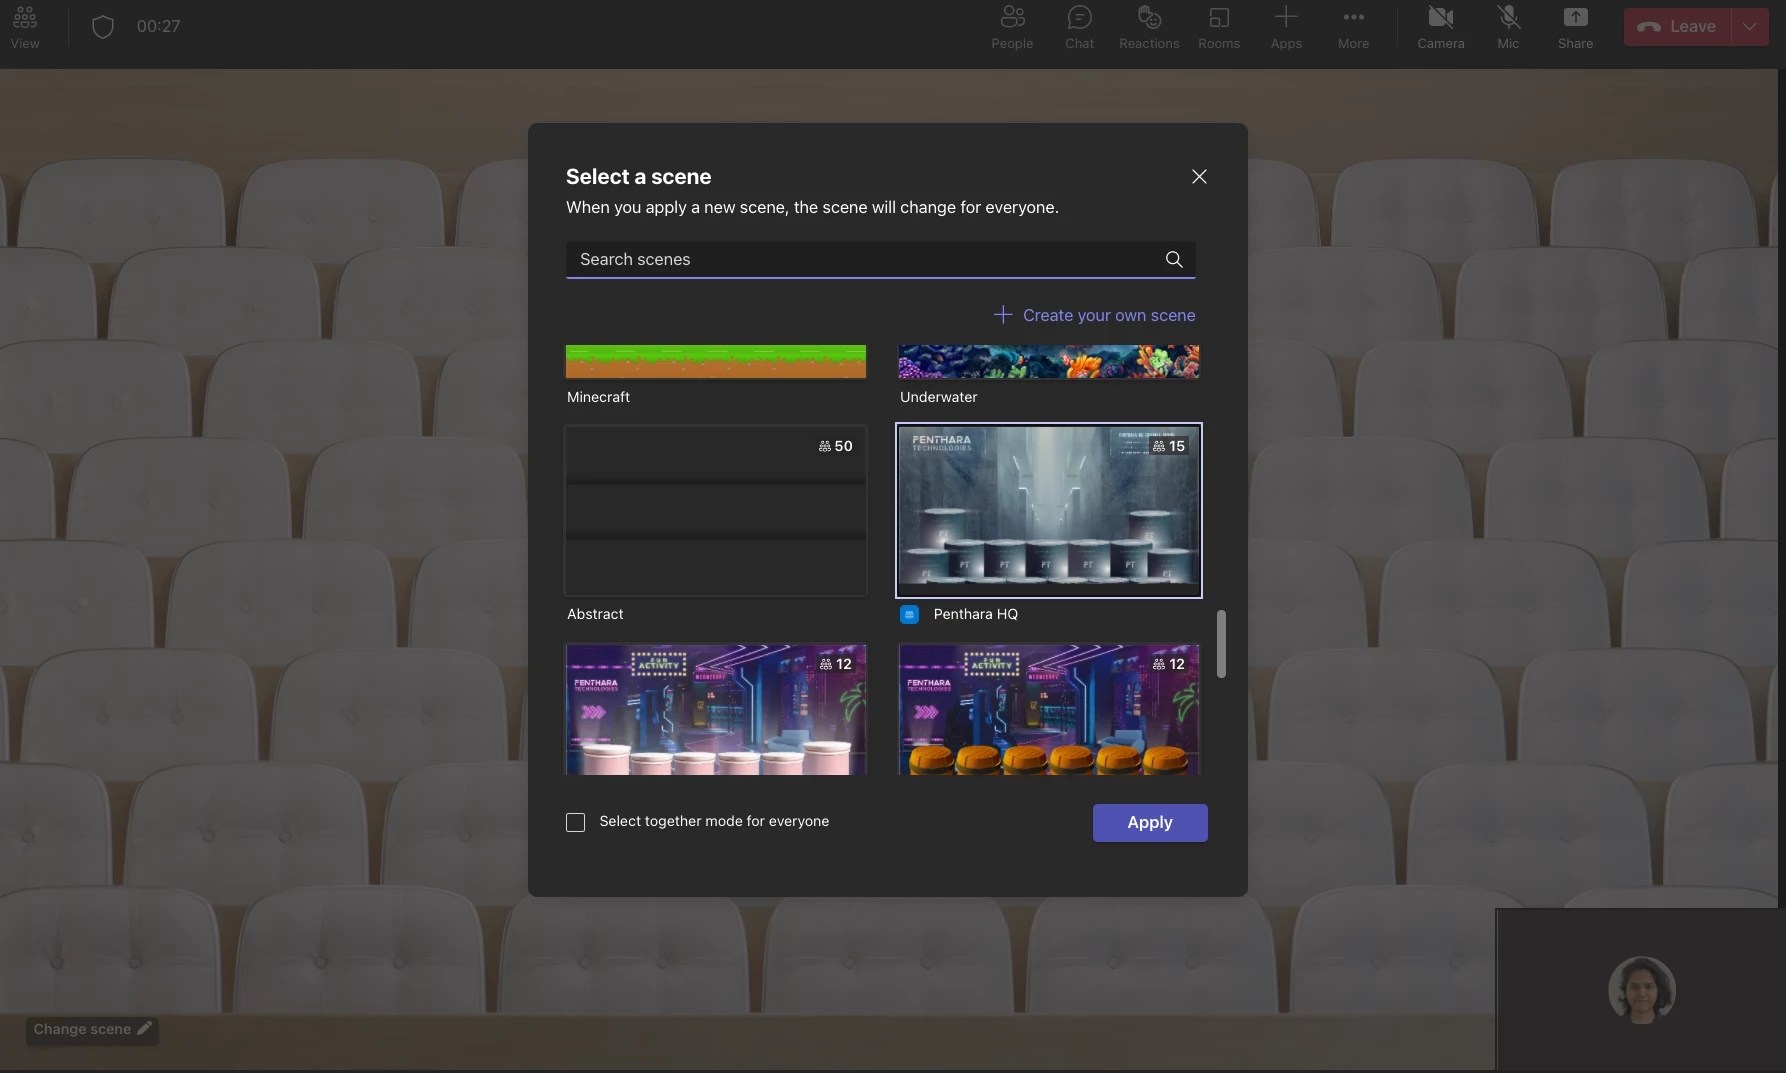Turn on the camera

click(x=1440, y=26)
